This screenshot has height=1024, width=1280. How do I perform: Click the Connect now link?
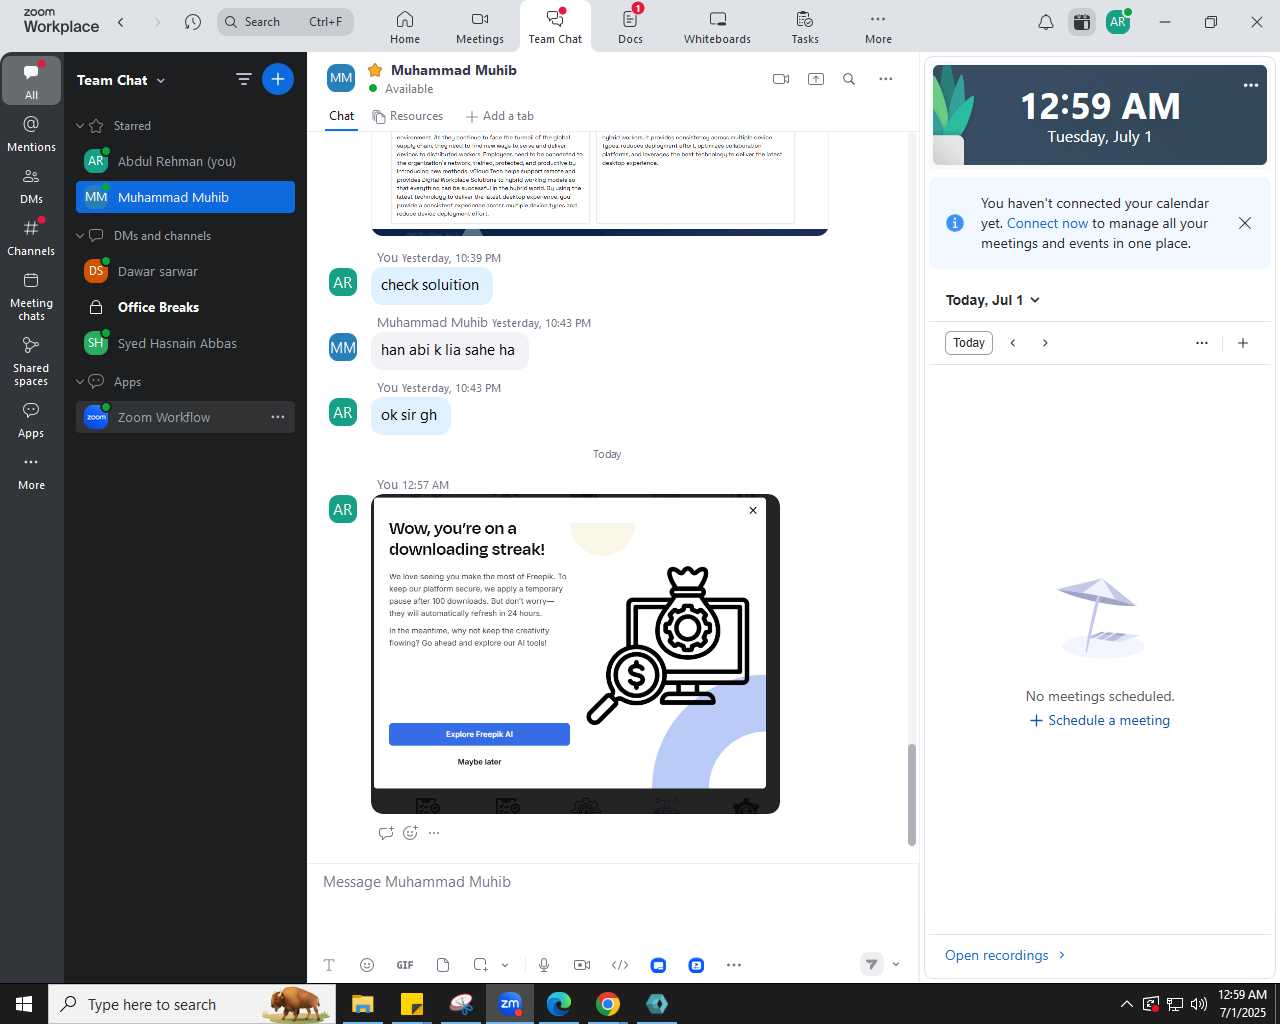pyautogui.click(x=1047, y=224)
